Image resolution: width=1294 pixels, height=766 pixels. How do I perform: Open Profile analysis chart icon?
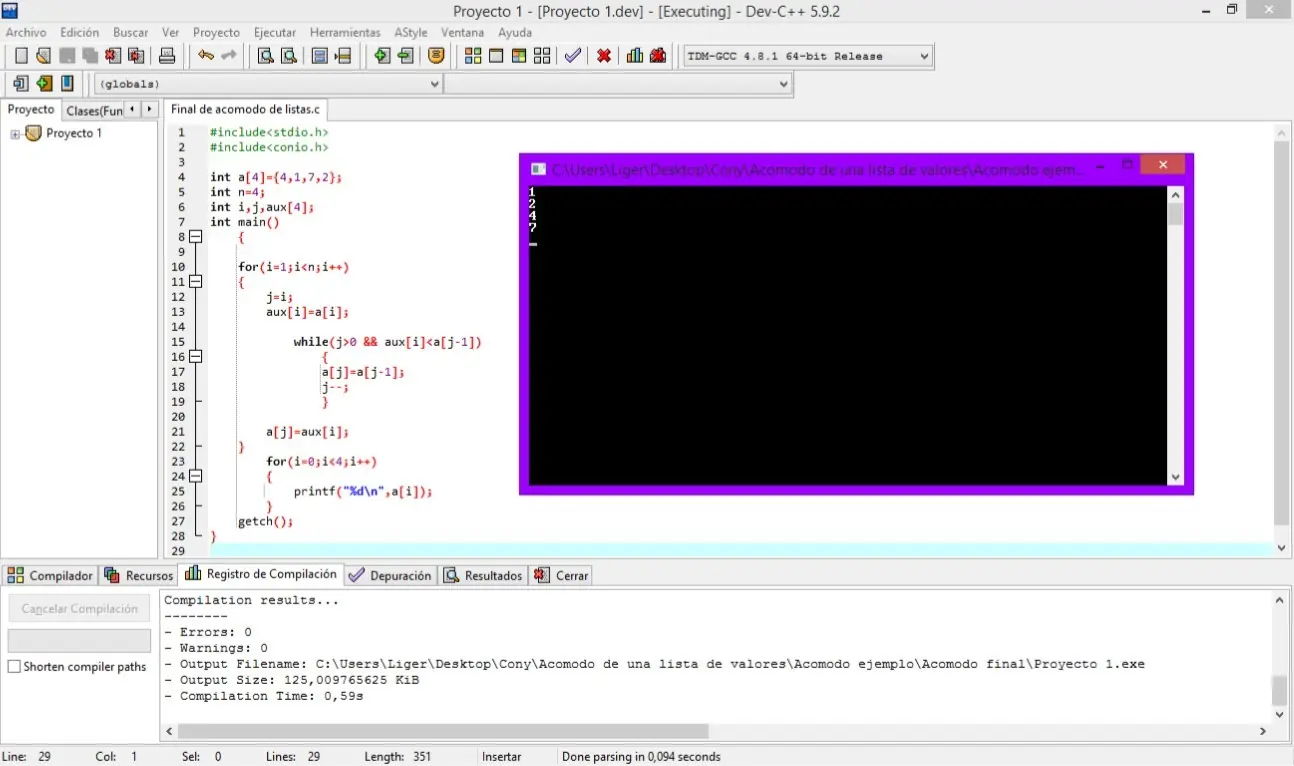pos(634,56)
